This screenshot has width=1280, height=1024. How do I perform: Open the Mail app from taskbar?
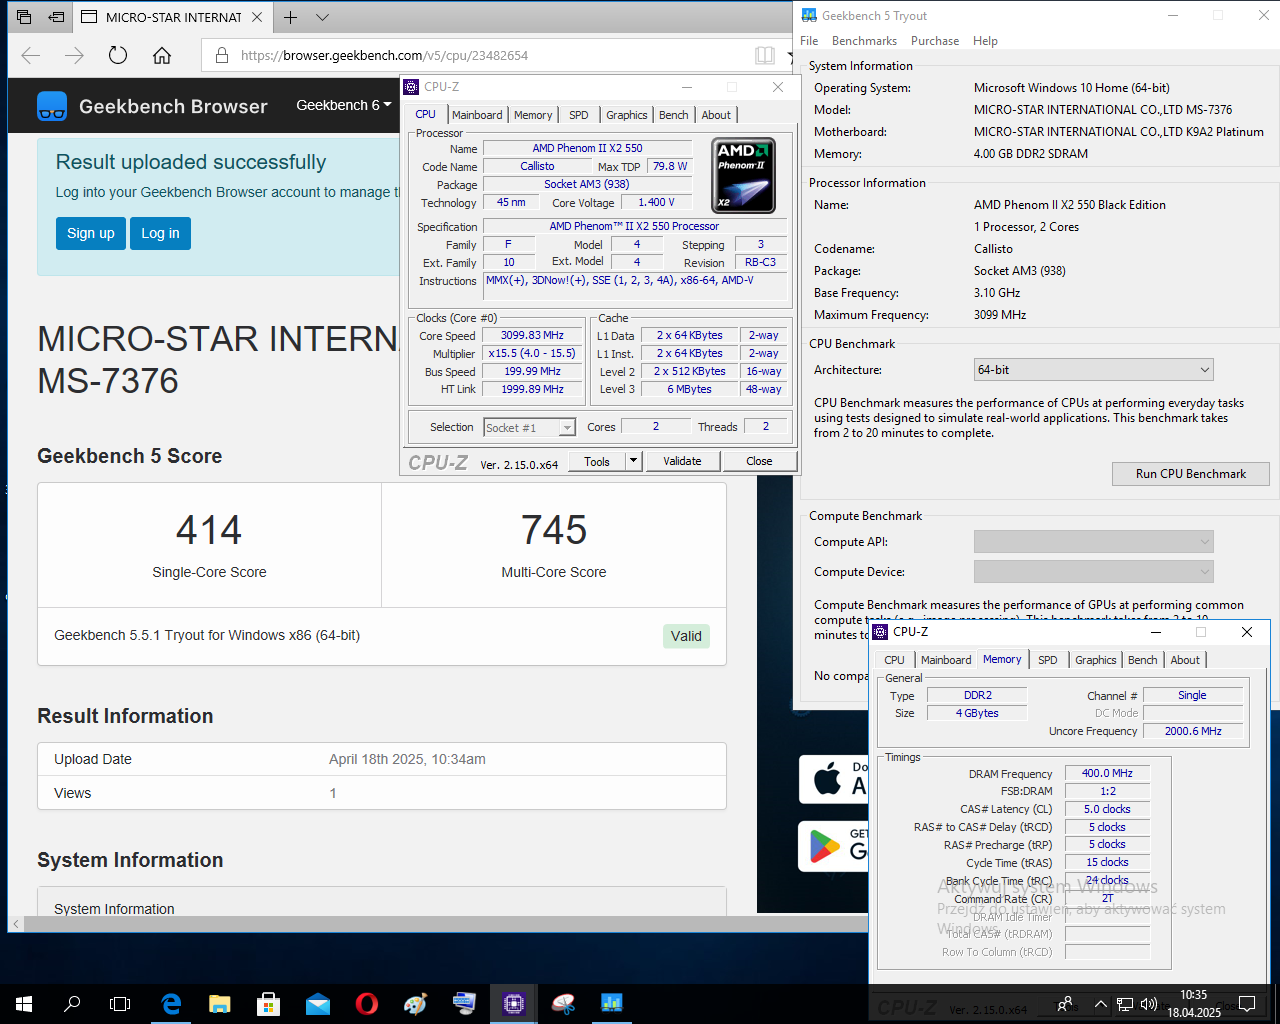coord(318,1004)
